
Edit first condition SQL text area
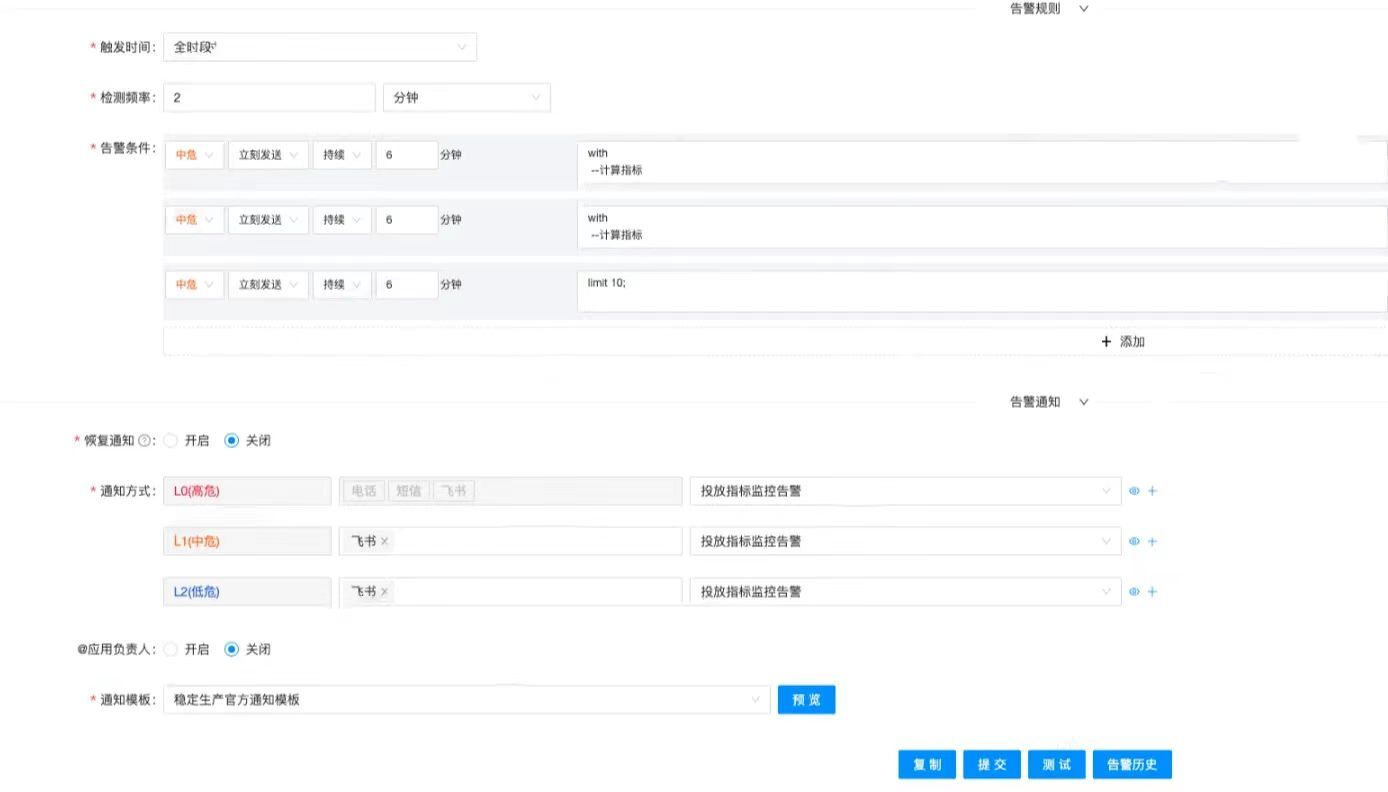coord(982,162)
